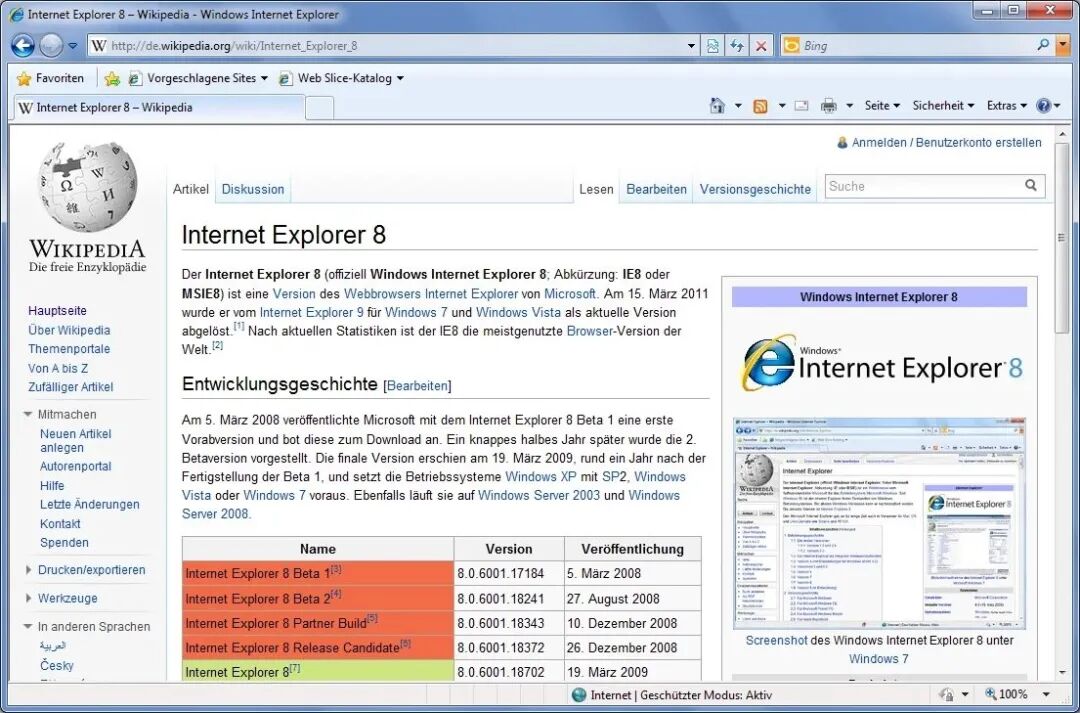Click the Internet Explorer 9 link
Screen dimensions: 1080x713
[311, 312]
